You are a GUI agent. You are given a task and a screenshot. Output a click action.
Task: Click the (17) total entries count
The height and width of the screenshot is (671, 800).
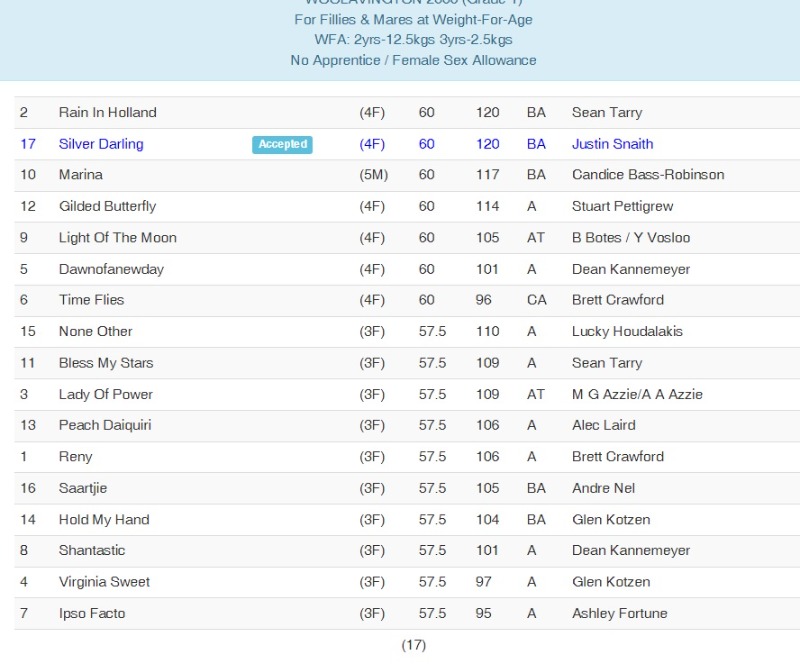(414, 645)
